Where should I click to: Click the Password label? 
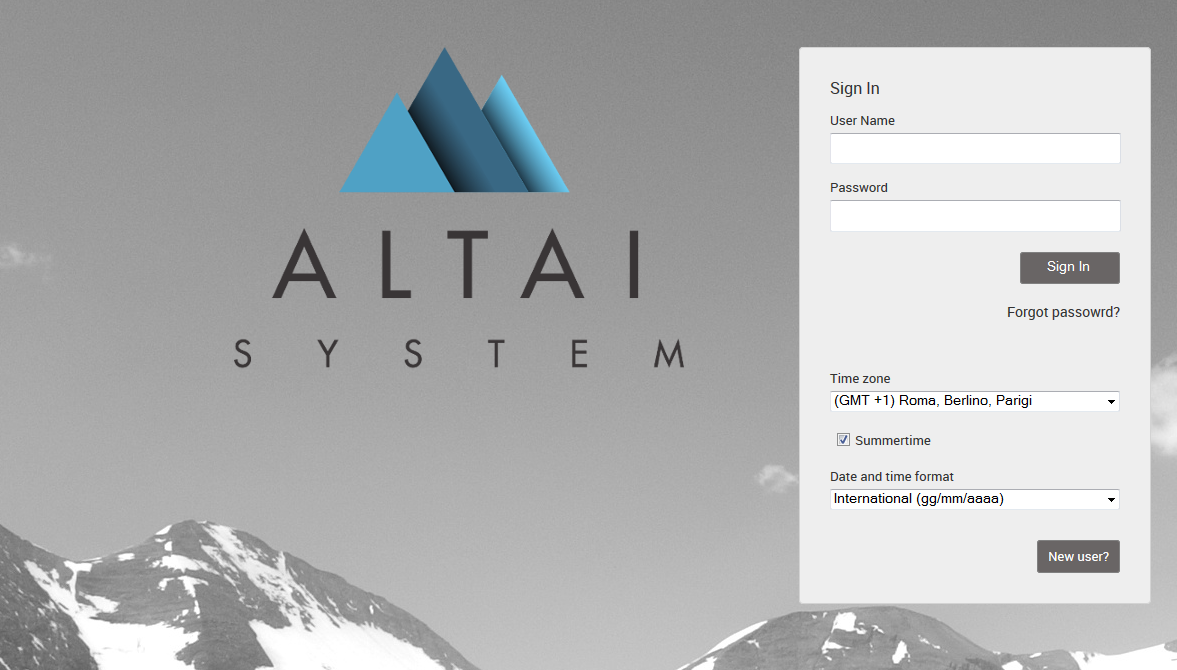coord(859,188)
